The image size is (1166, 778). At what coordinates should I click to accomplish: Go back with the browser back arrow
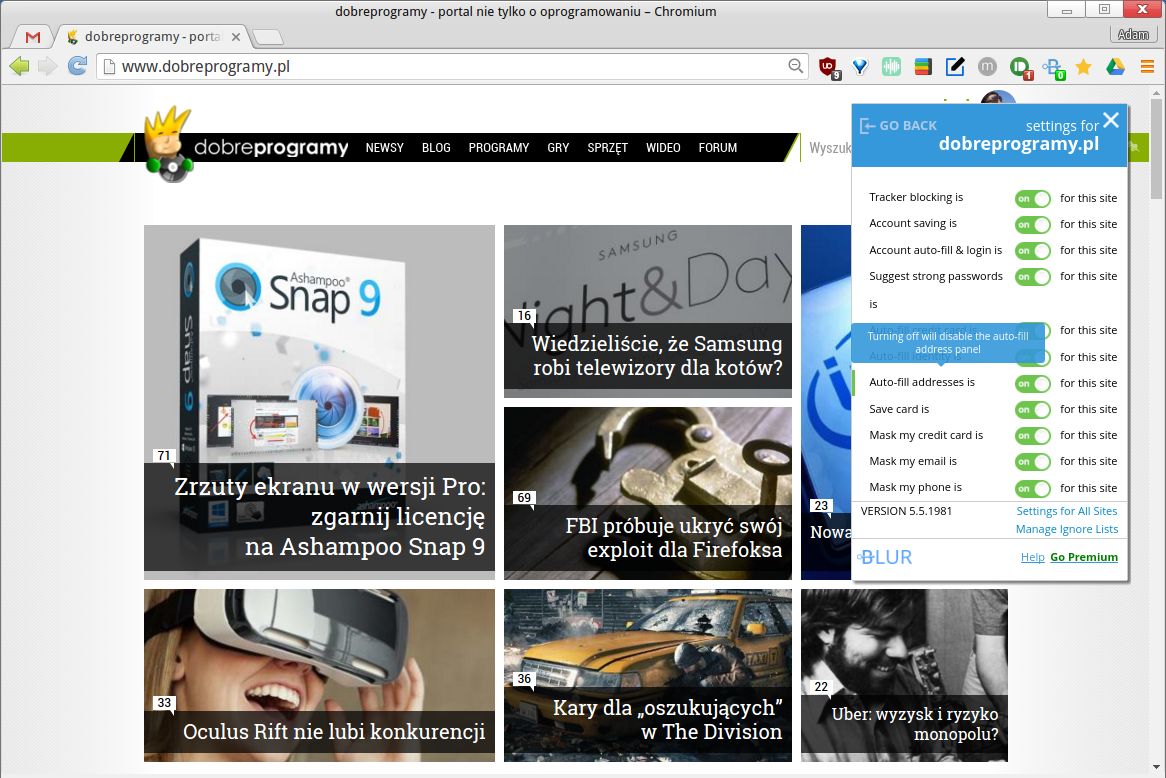coord(19,66)
